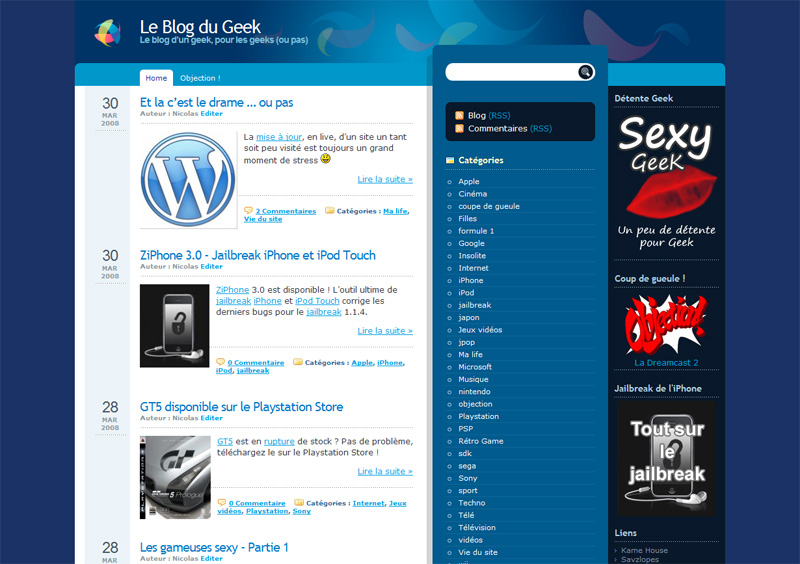This screenshot has width=800, height=564.
Task: Open the Blog (RSS) link
Action: tap(489, 115)
